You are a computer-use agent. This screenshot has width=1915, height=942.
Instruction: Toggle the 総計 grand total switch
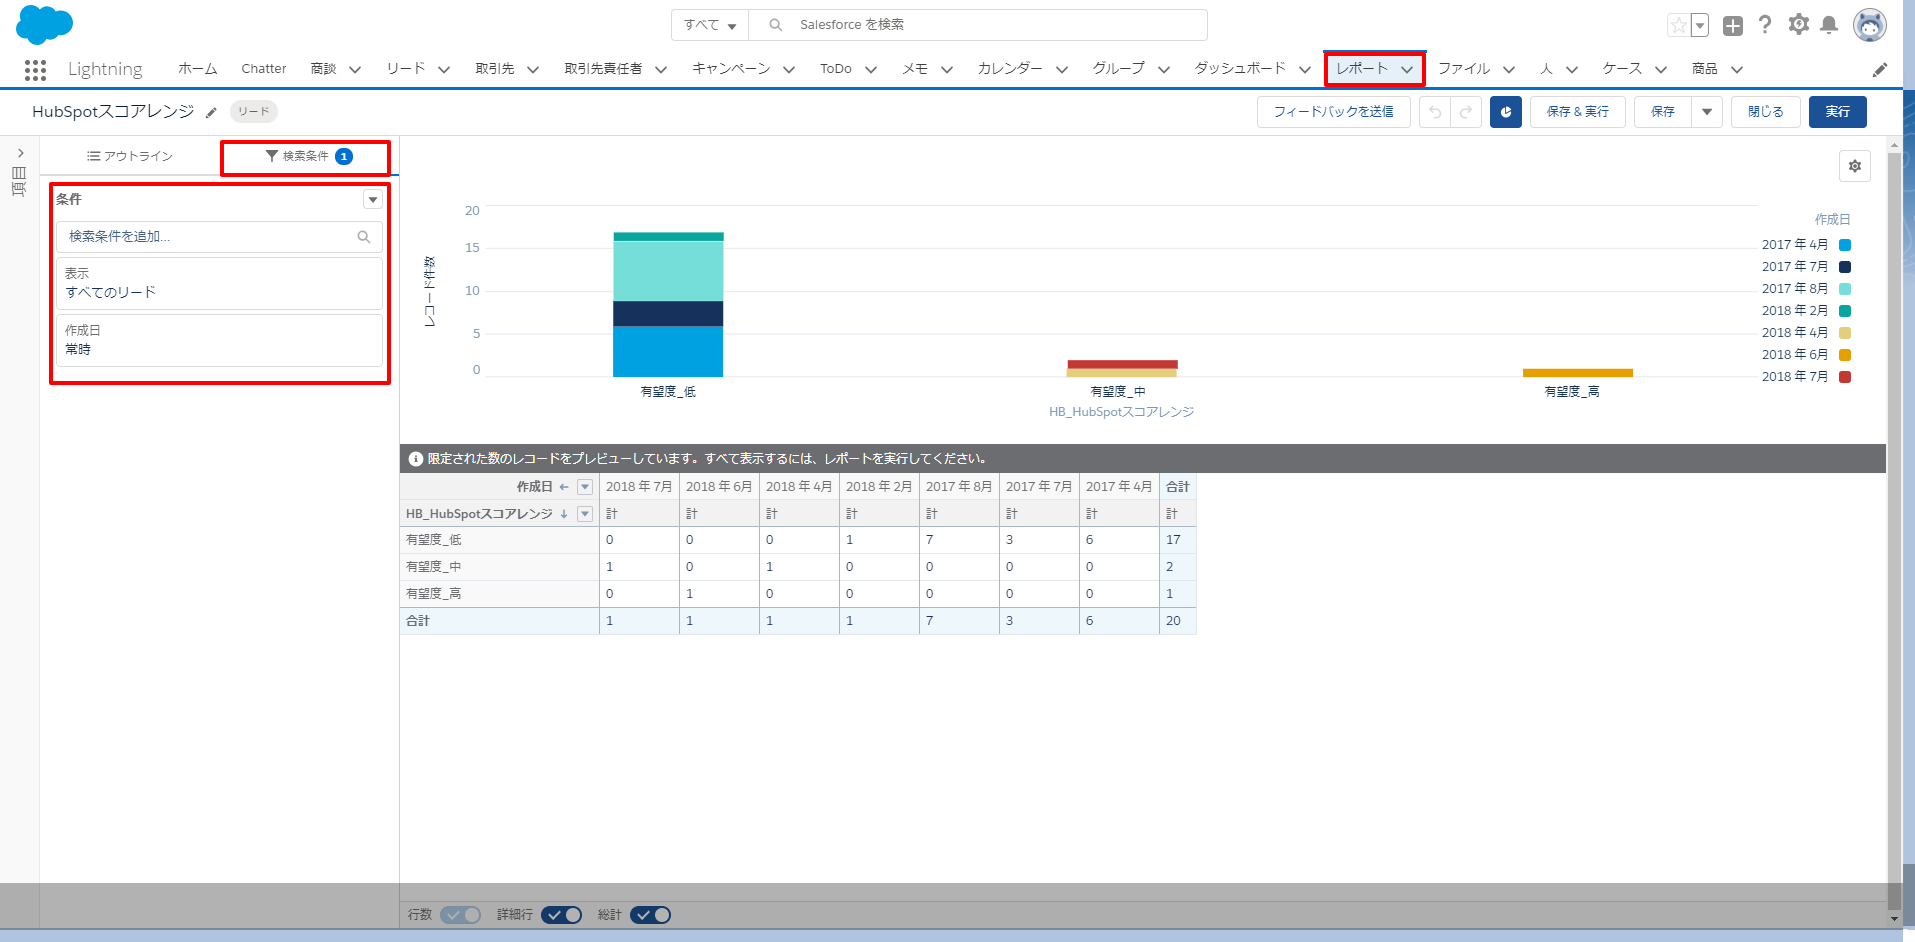[650, 915]
